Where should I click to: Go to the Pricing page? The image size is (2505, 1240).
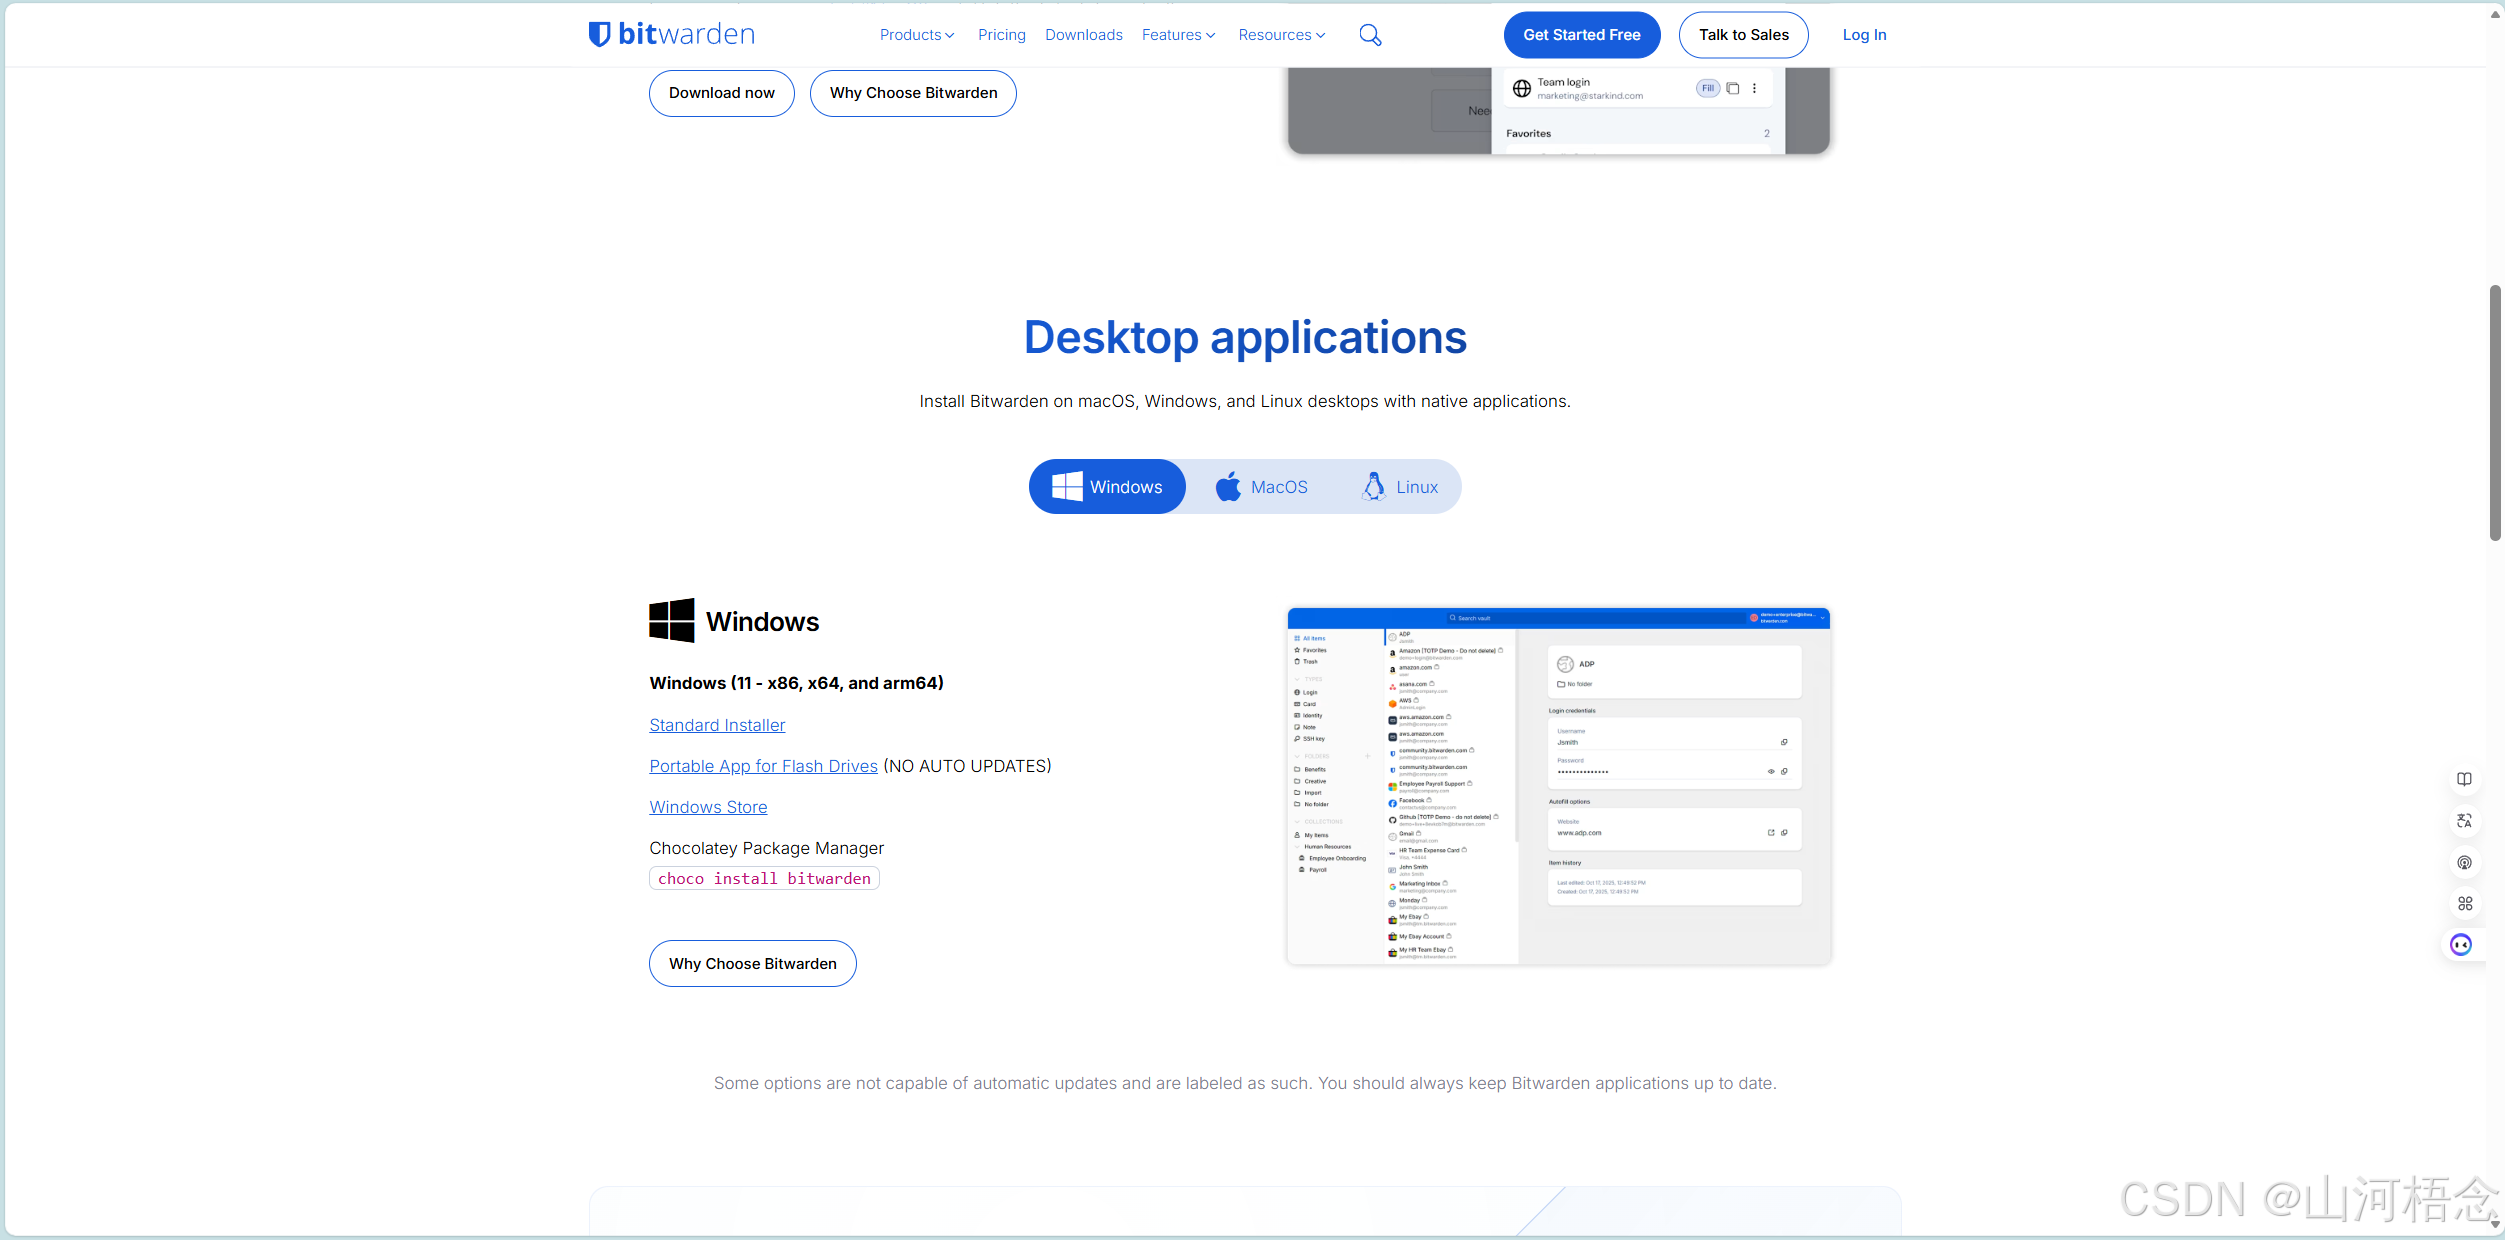[1002, 35]
